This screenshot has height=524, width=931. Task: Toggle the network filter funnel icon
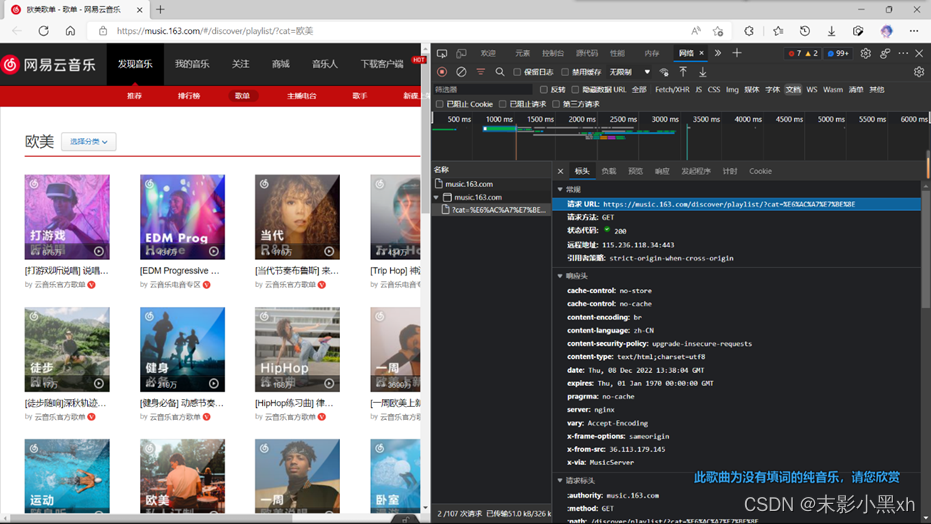point(481,72)
